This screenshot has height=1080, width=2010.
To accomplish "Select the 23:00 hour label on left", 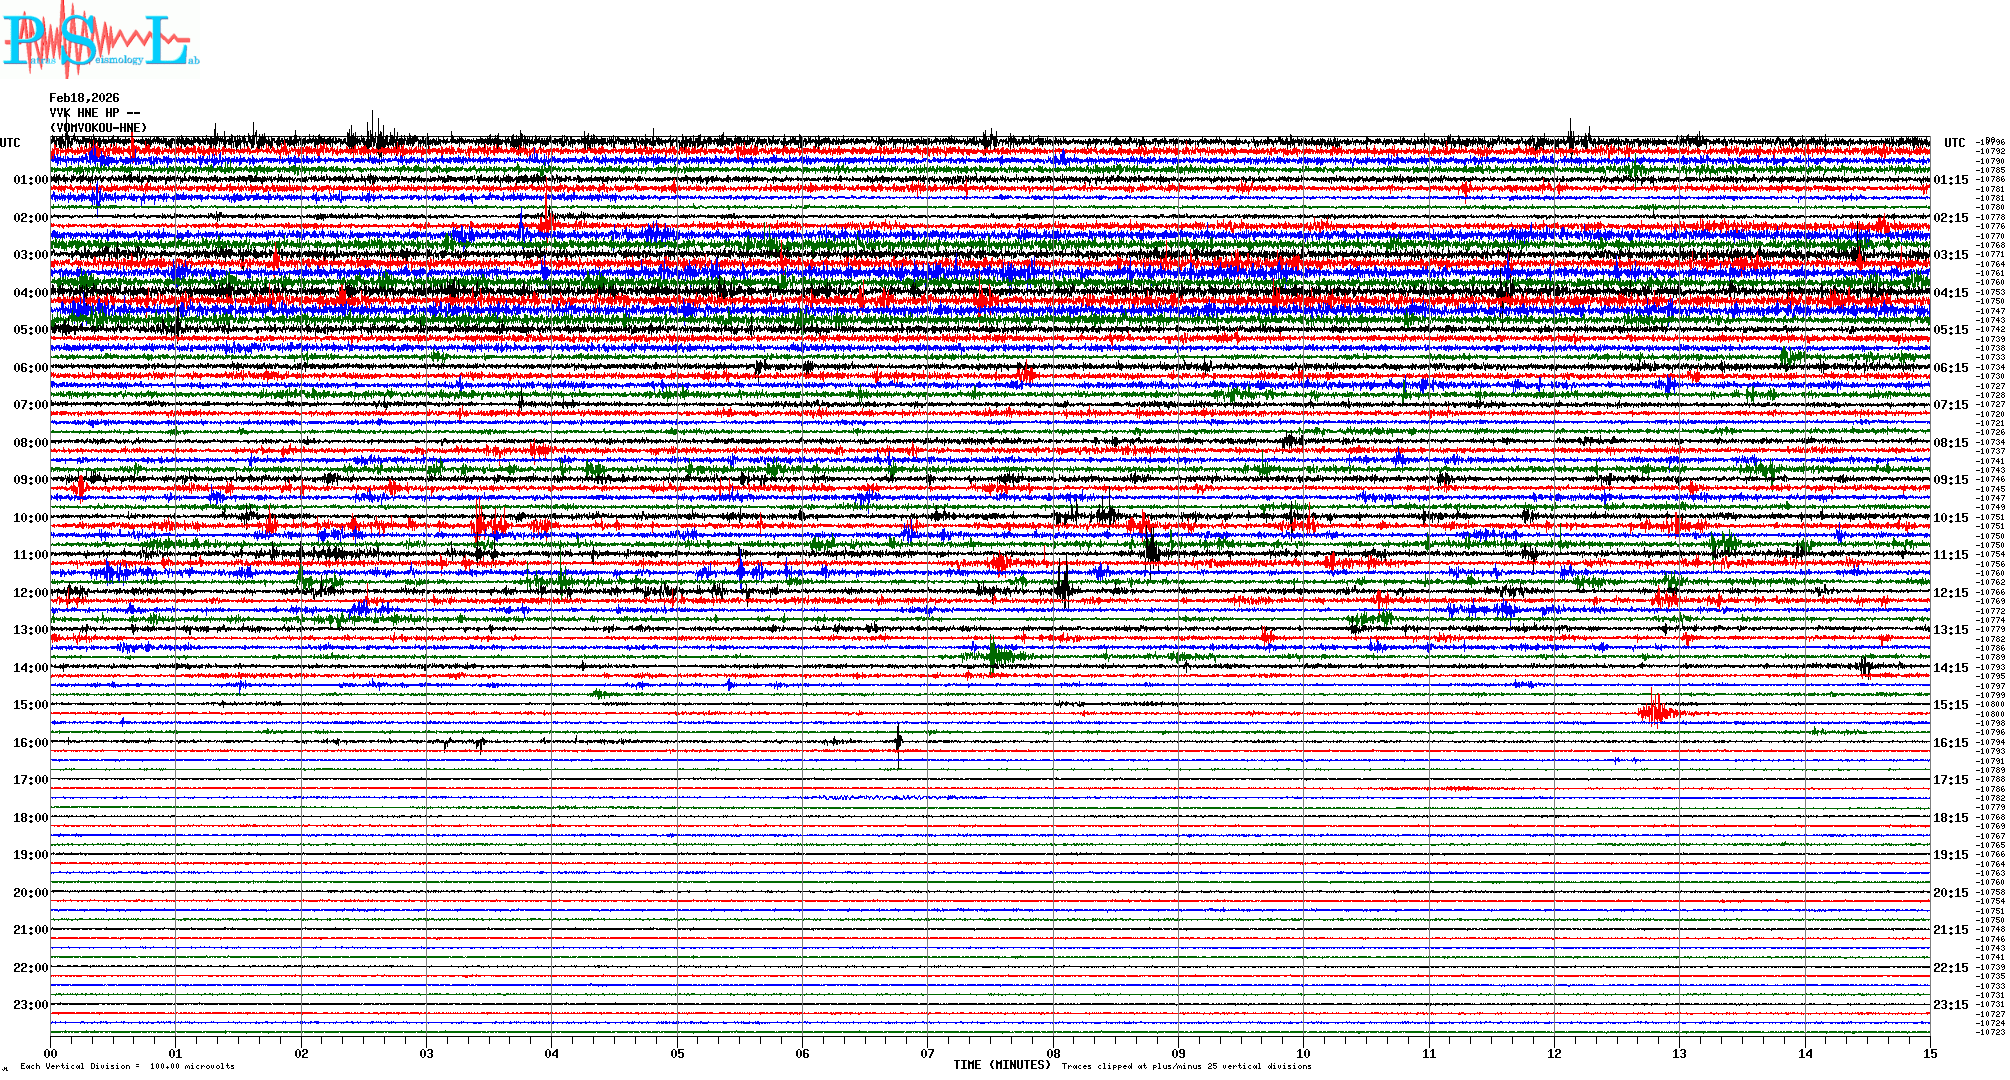I will coord(30,1005).
